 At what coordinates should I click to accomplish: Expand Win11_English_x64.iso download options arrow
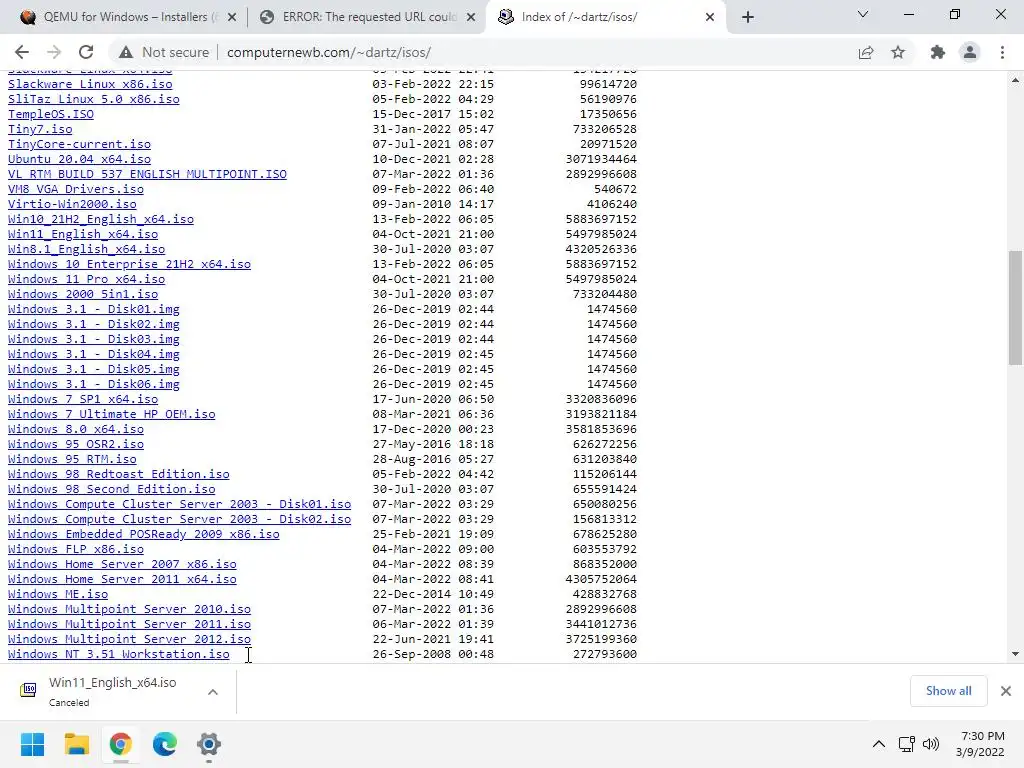point(213,692)
